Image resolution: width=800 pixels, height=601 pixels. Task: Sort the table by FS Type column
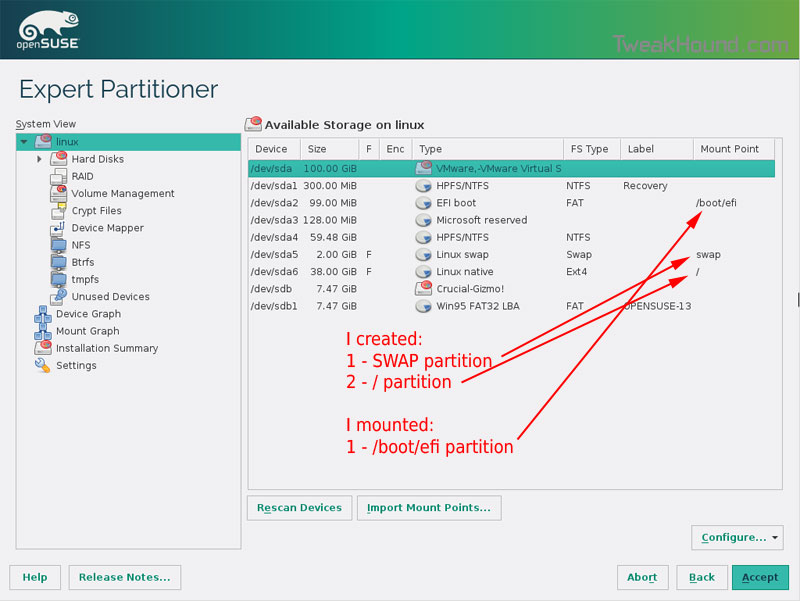[x=592, y=149]
